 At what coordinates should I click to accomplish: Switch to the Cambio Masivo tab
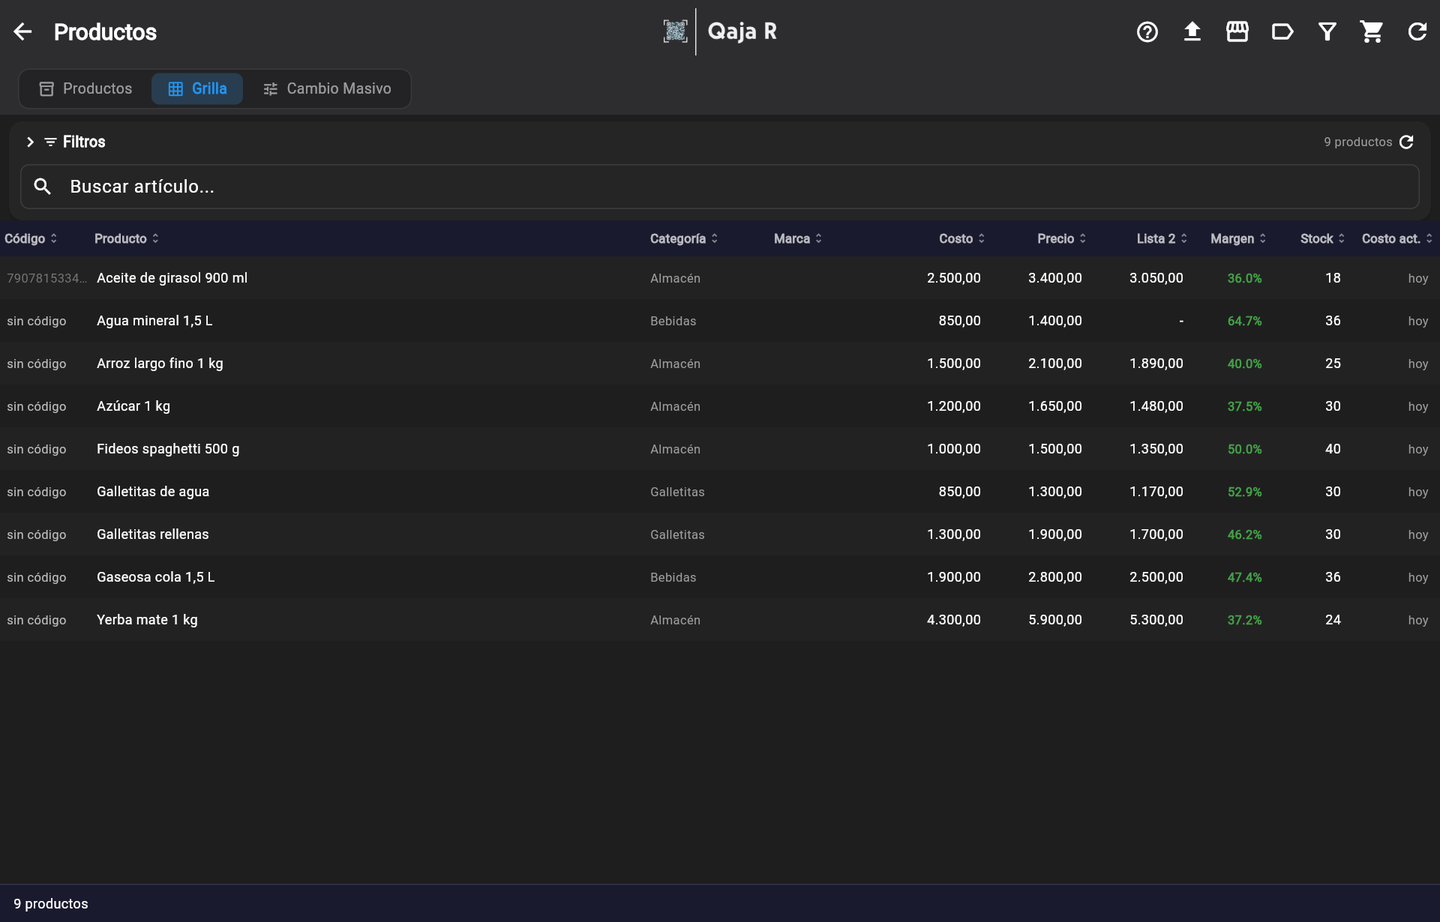(x=327, y=88)
